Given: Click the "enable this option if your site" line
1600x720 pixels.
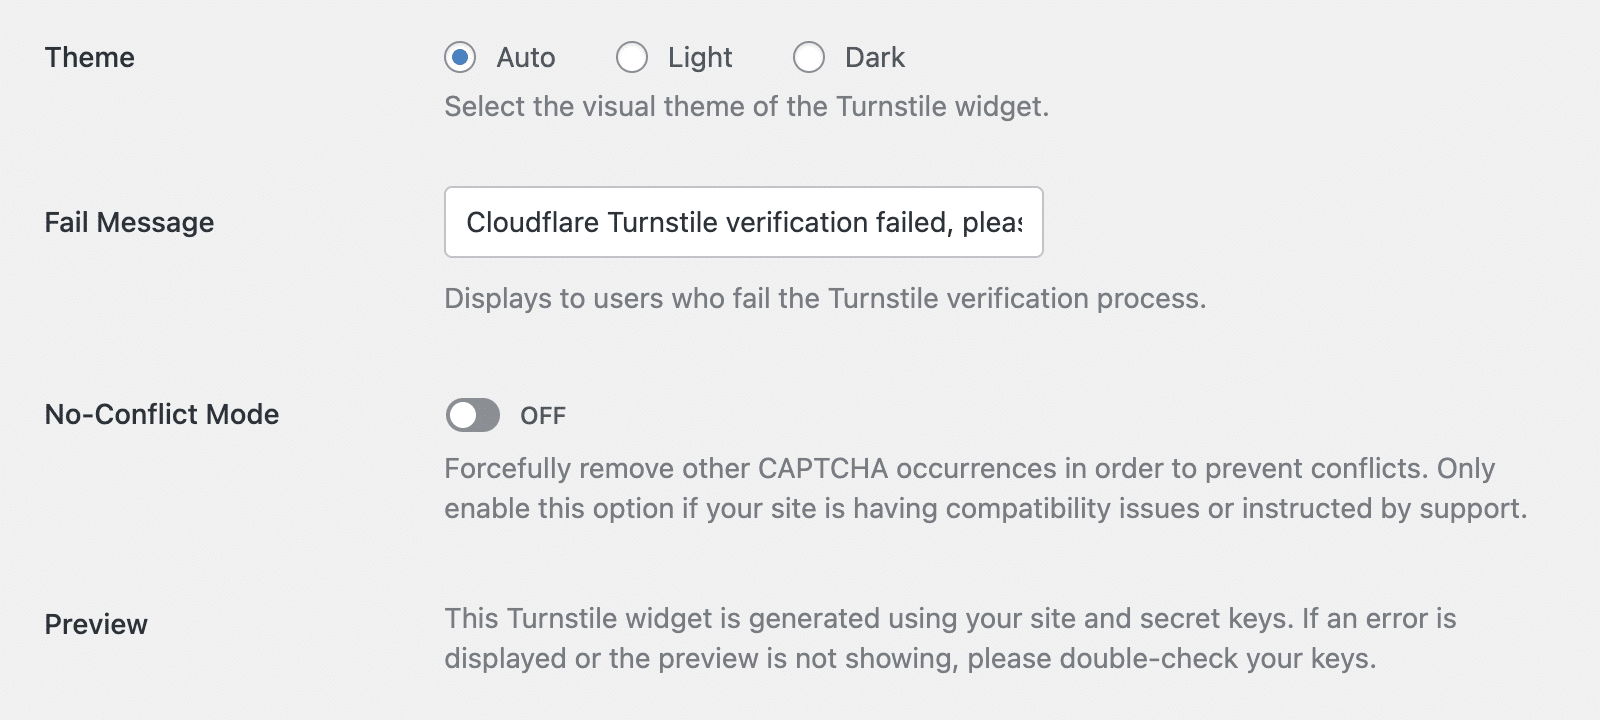Looking at the screenshot, I should pyautogui.click(x=985, y=509).
